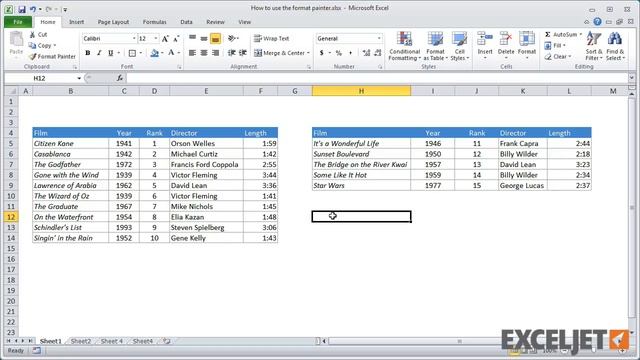
Task: Click the Insert cells button
Action: tap(485, 46)
